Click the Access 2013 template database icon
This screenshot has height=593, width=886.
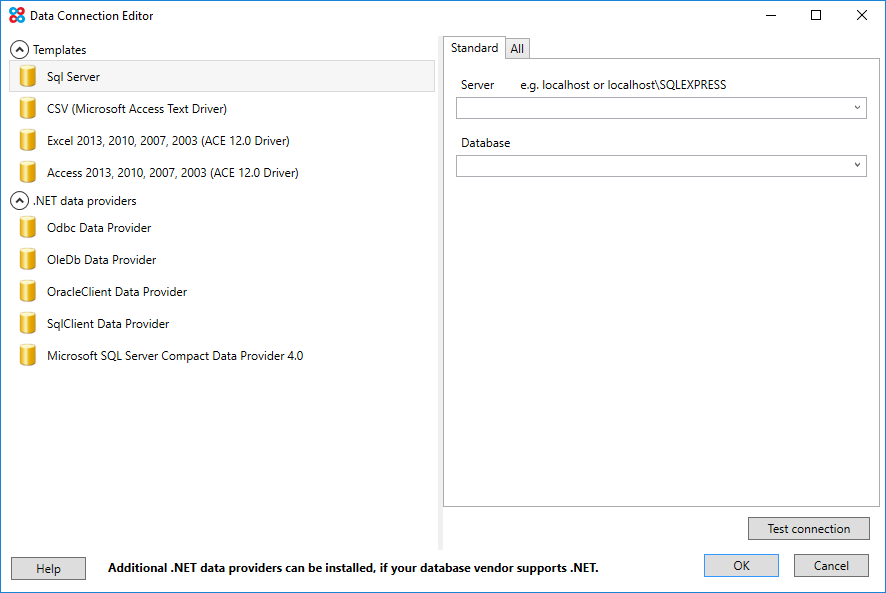[27, 172]
